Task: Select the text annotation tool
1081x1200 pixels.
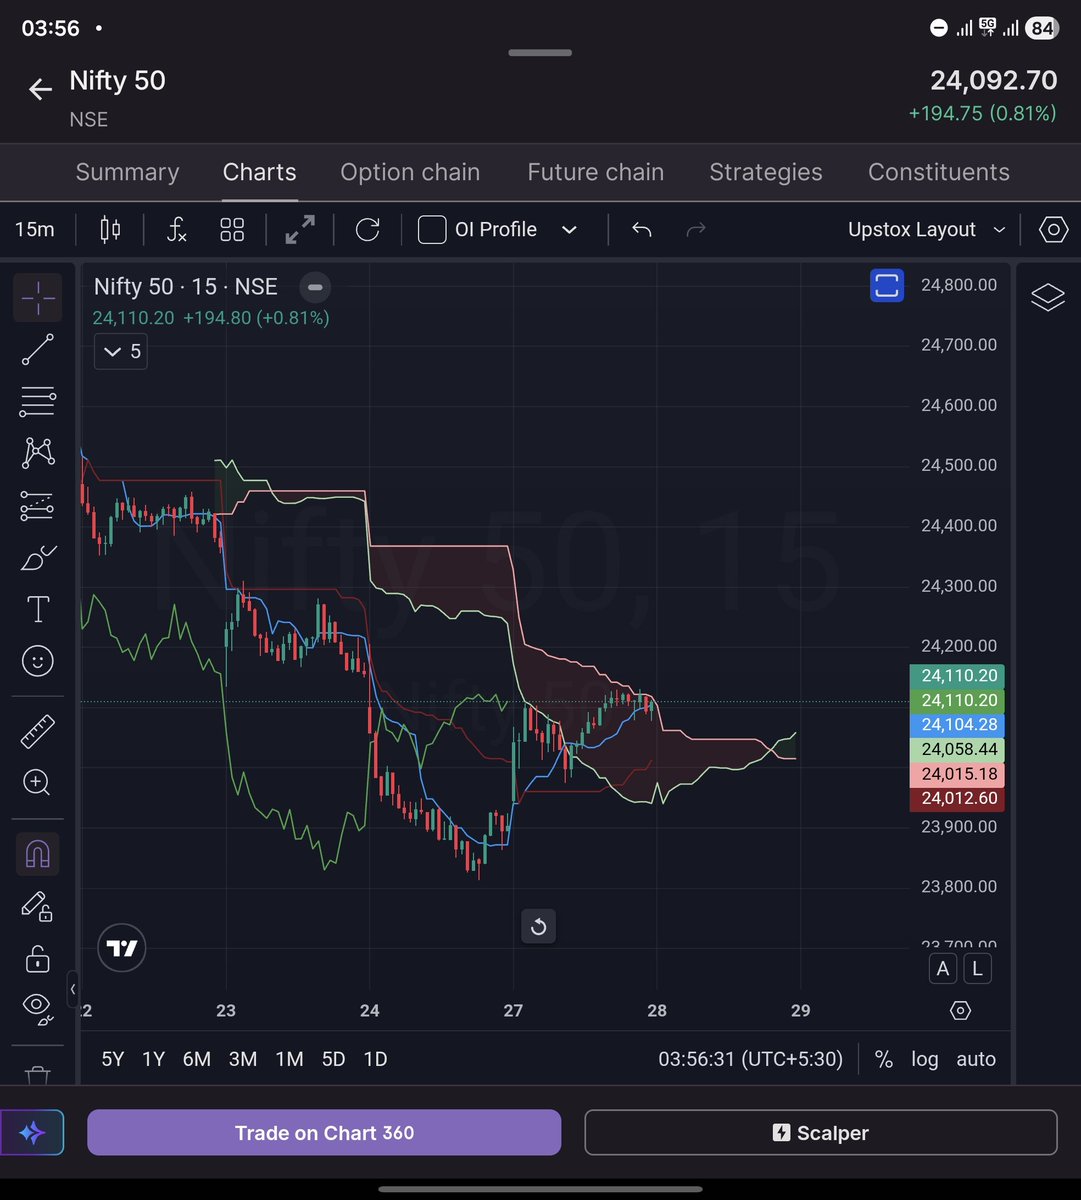Action: (38, 609)
